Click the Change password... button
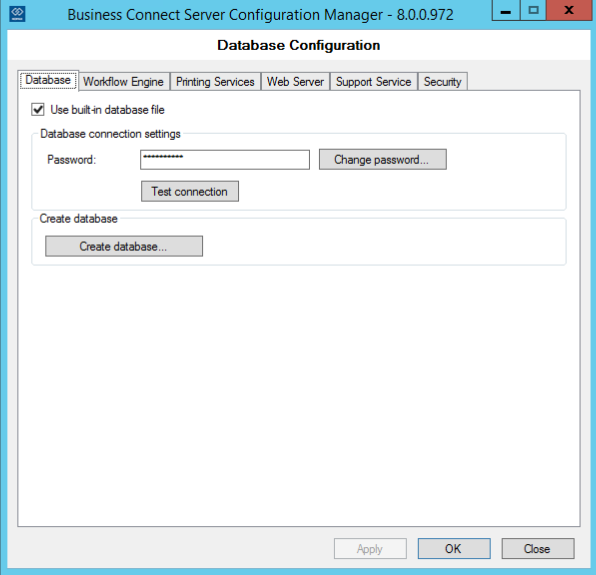This screenshot has height=575, width=596. click(x=383, y=160)
